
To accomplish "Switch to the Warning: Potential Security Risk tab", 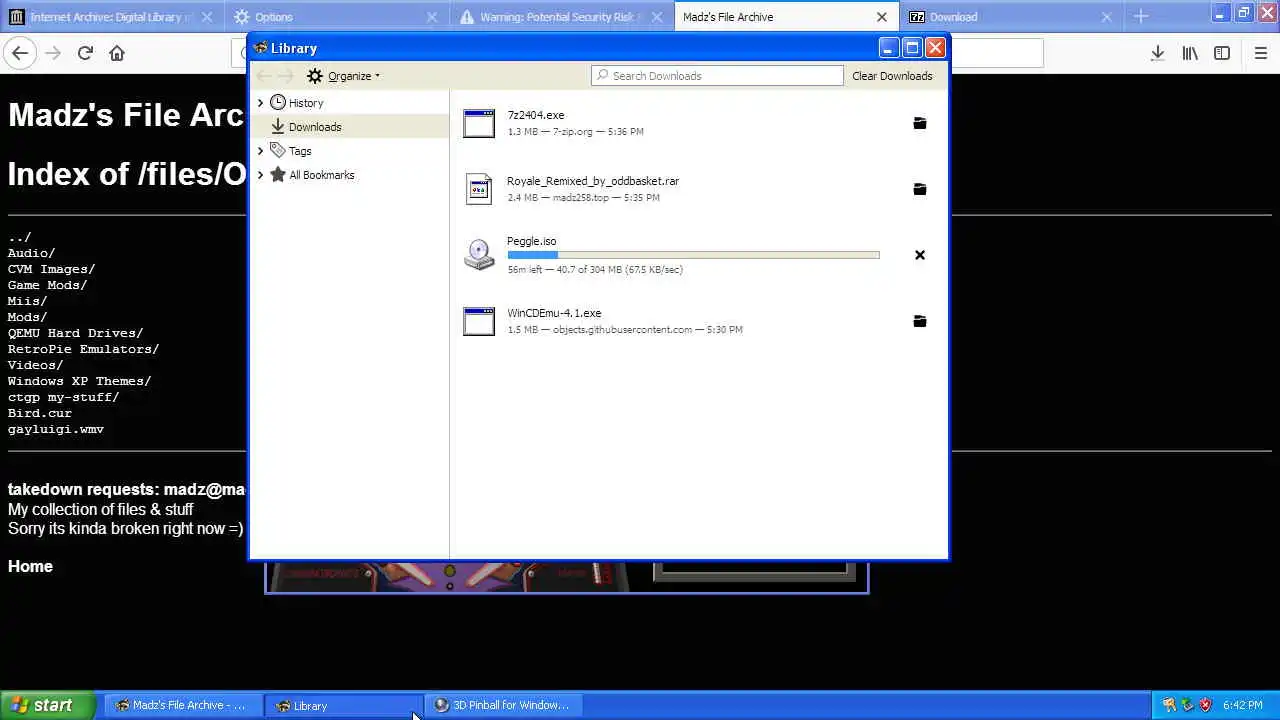I will pos(560,17).
